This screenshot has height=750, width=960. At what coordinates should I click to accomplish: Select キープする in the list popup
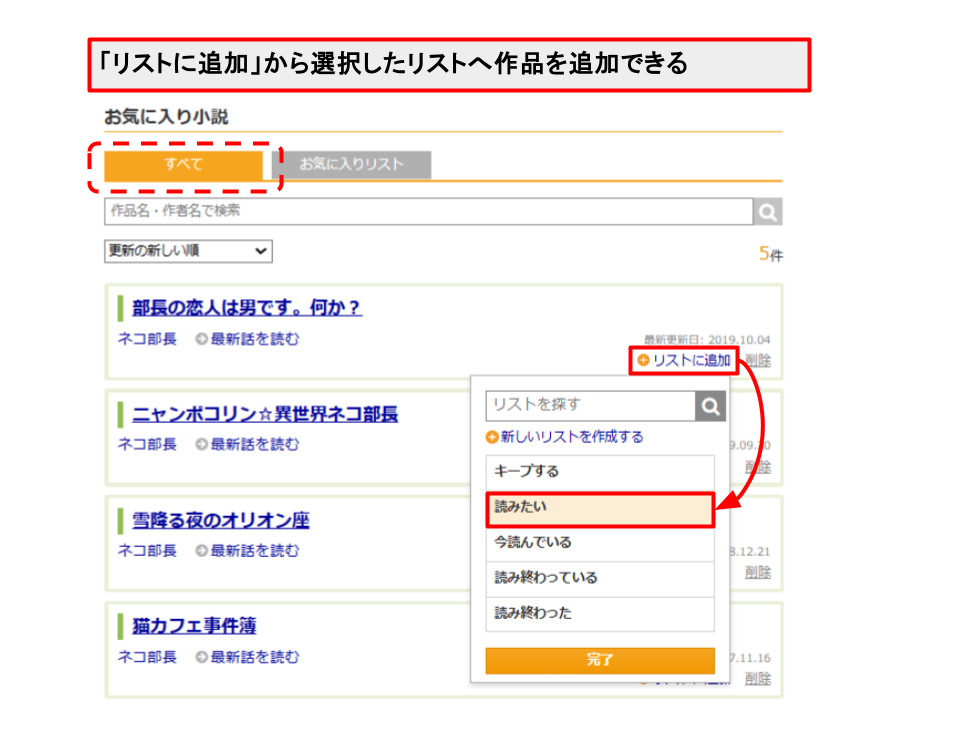click(x=600, y=470)
